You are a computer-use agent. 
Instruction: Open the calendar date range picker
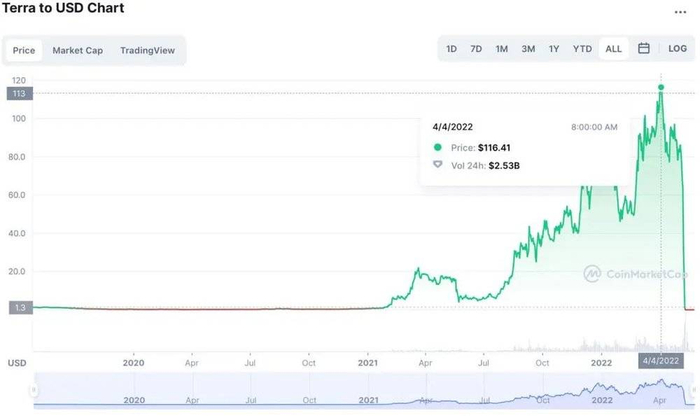[x=644, y=48]
